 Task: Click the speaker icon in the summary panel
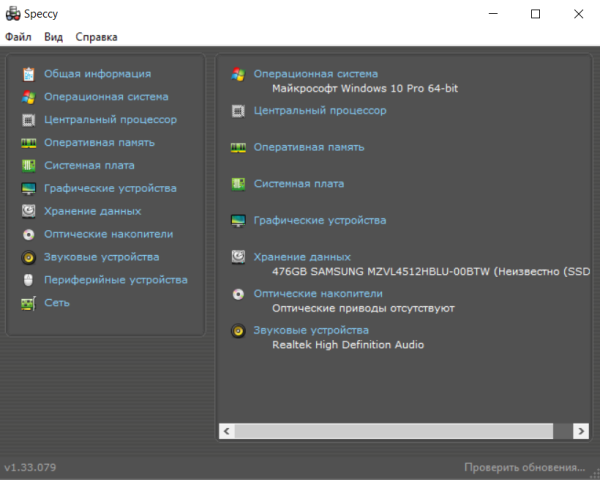[x=238, y=331]
